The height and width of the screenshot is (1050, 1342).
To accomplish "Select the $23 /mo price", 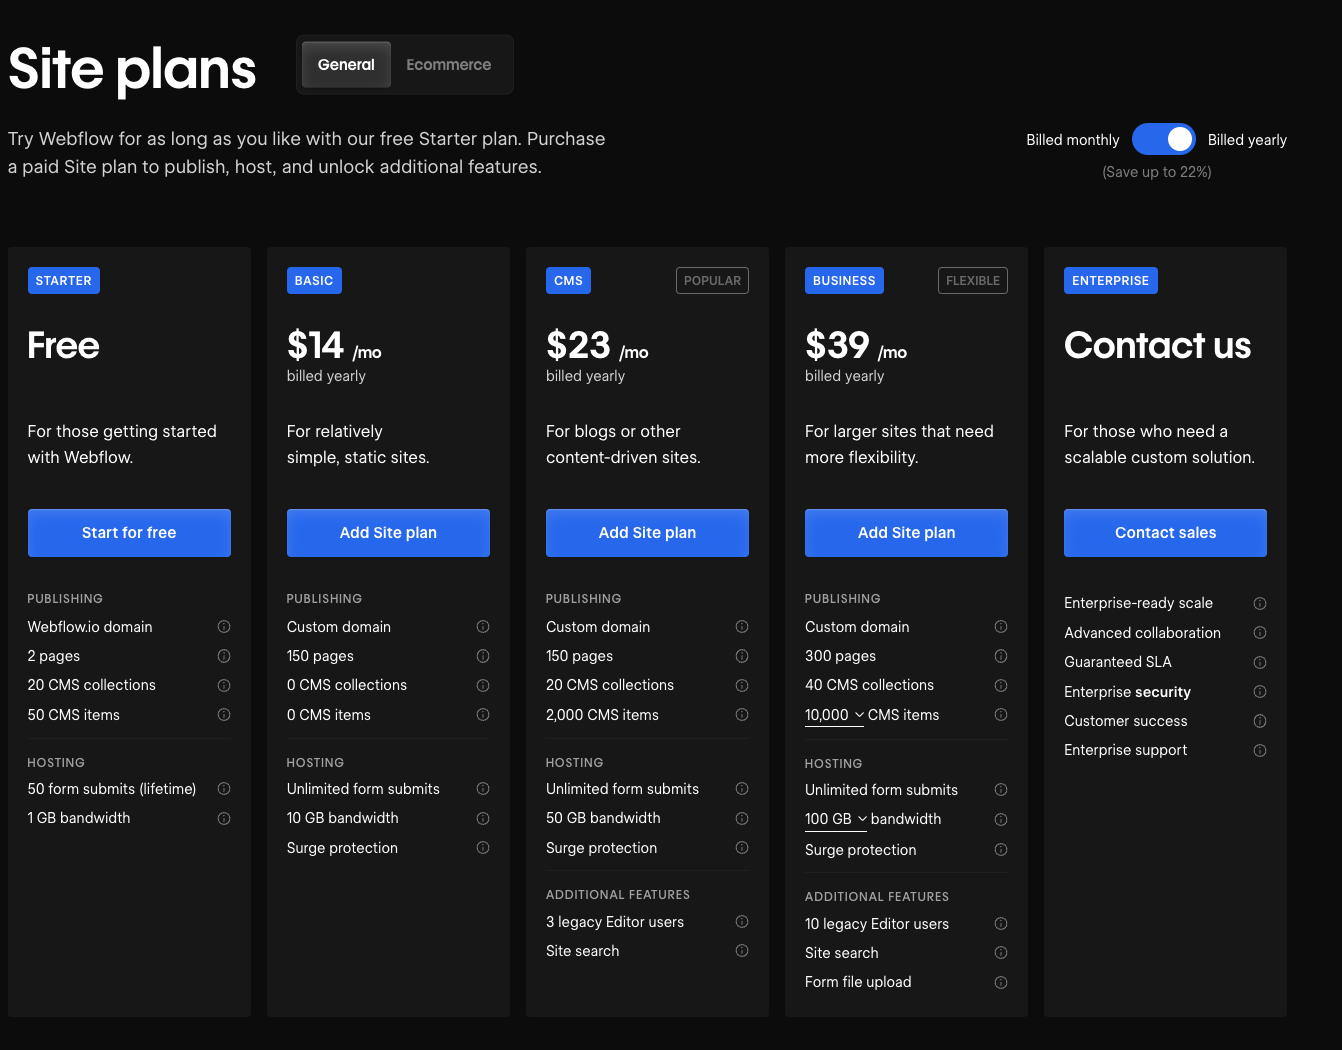I will tap(597, 346).
